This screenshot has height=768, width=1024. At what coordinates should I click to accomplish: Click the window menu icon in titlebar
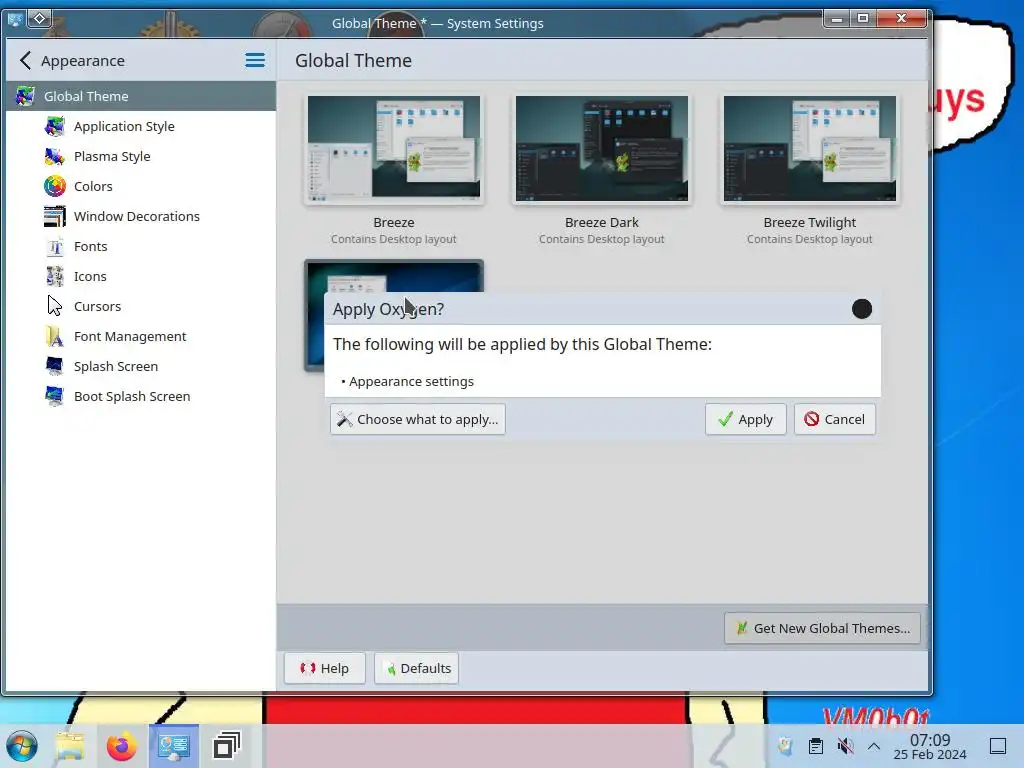(x=16, y=19)
